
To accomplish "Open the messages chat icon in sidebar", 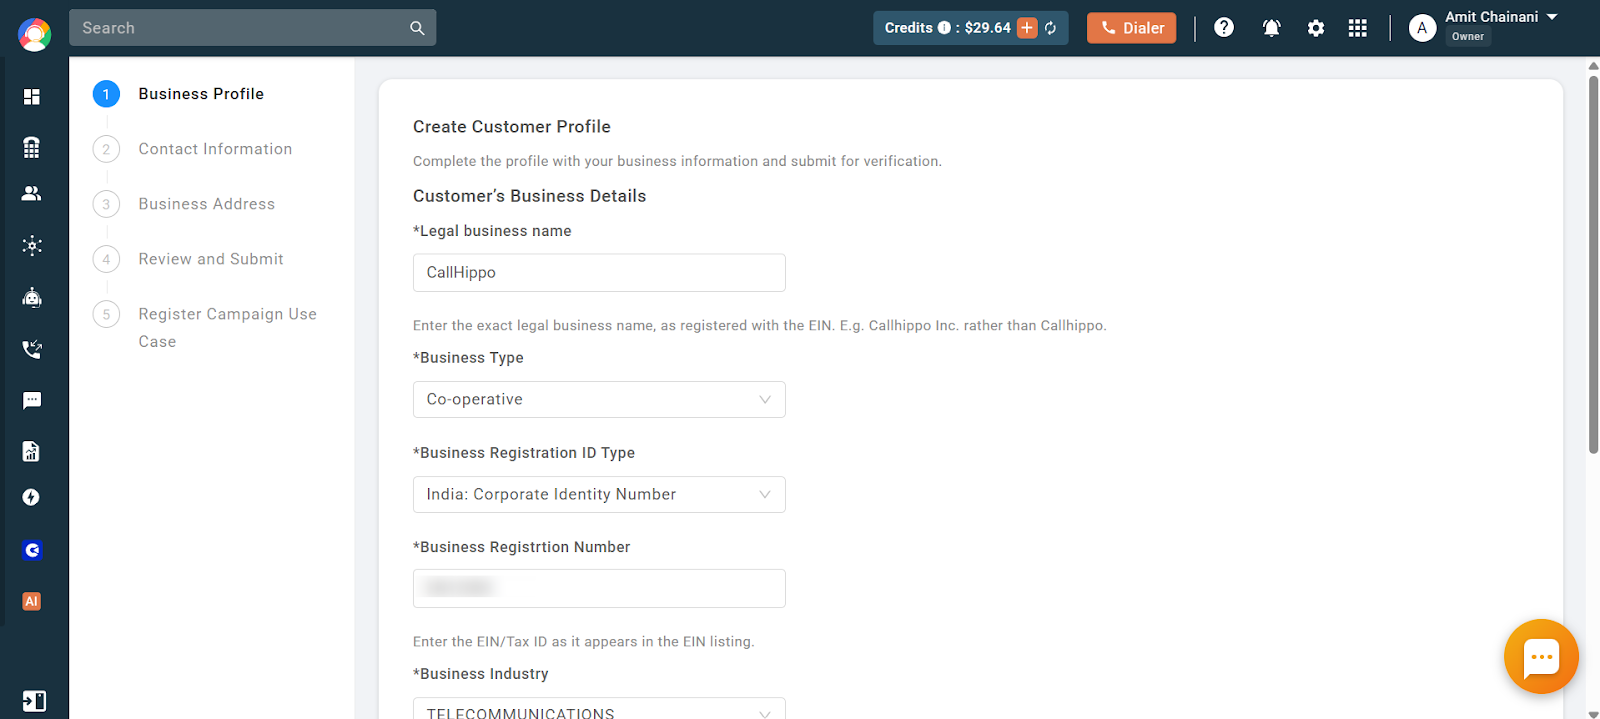I will pos(32,400).
